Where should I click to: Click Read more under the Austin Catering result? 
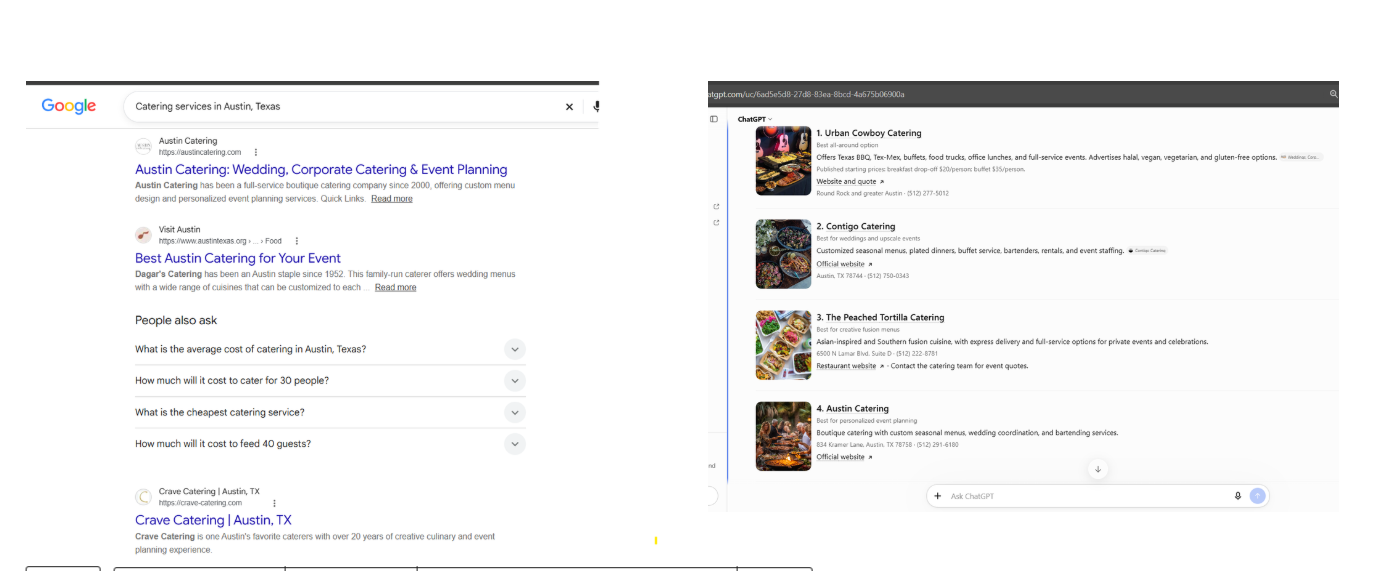392,199
